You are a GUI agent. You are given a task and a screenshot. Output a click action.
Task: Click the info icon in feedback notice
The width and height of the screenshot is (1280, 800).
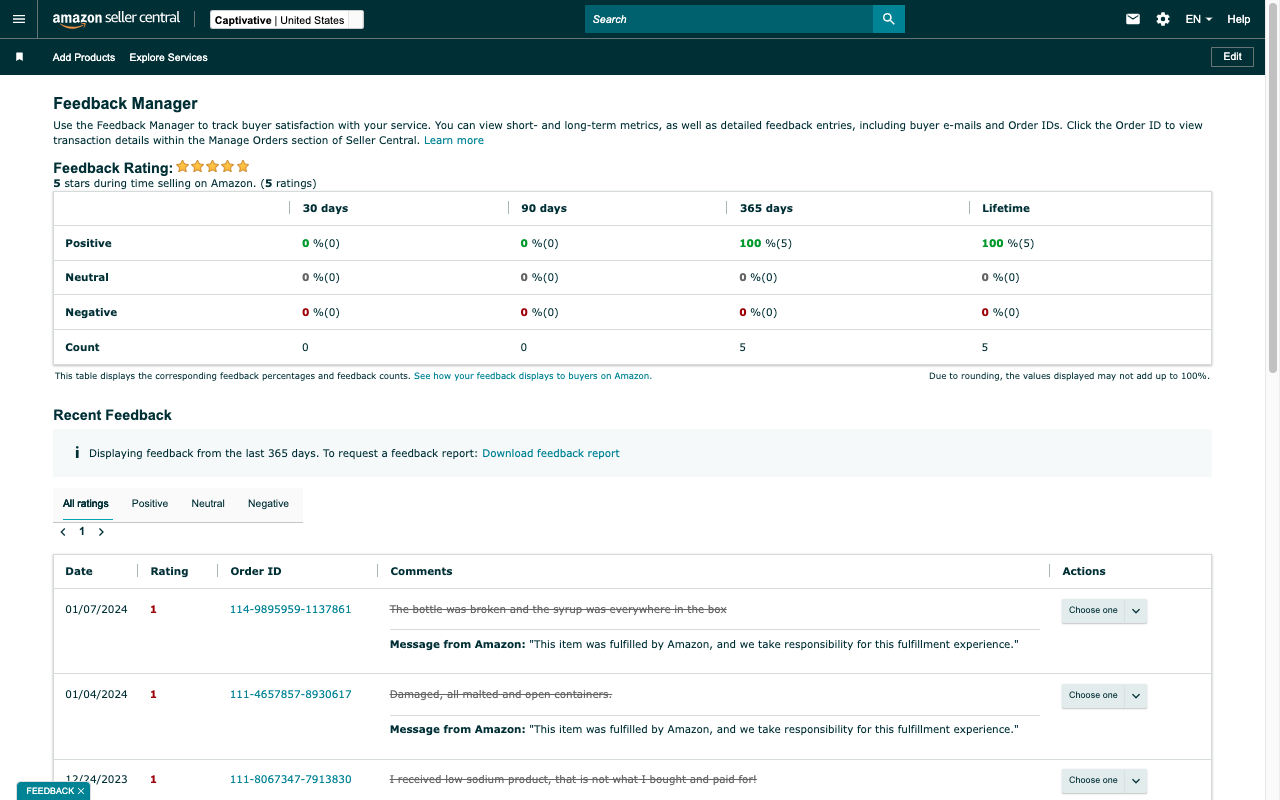click(77, 453)
